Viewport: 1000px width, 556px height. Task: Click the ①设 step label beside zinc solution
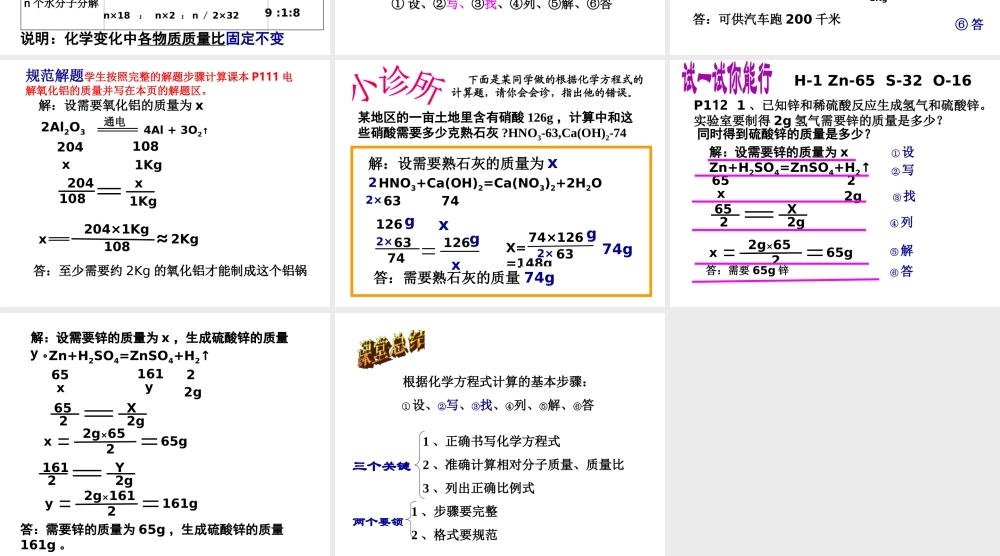(x=902, y=152)
